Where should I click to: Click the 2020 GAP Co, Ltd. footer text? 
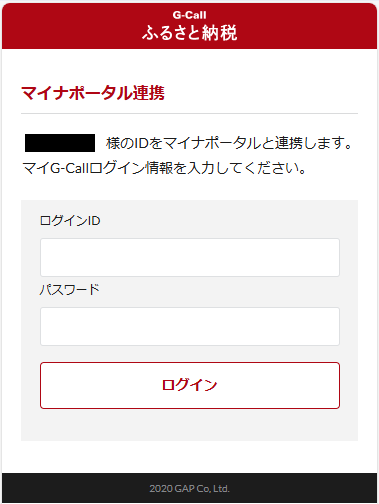[x=189, y=489]
